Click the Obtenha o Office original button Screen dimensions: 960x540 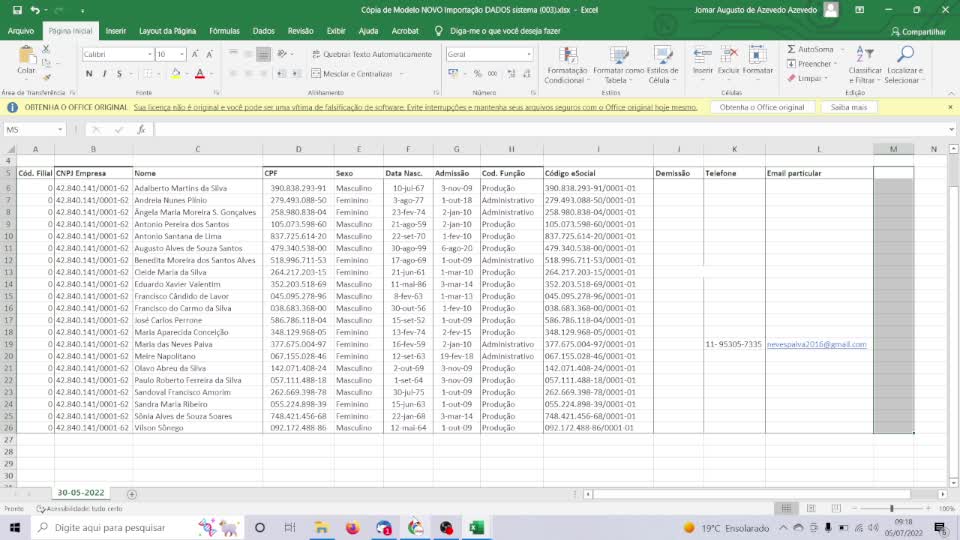[762, 107]
